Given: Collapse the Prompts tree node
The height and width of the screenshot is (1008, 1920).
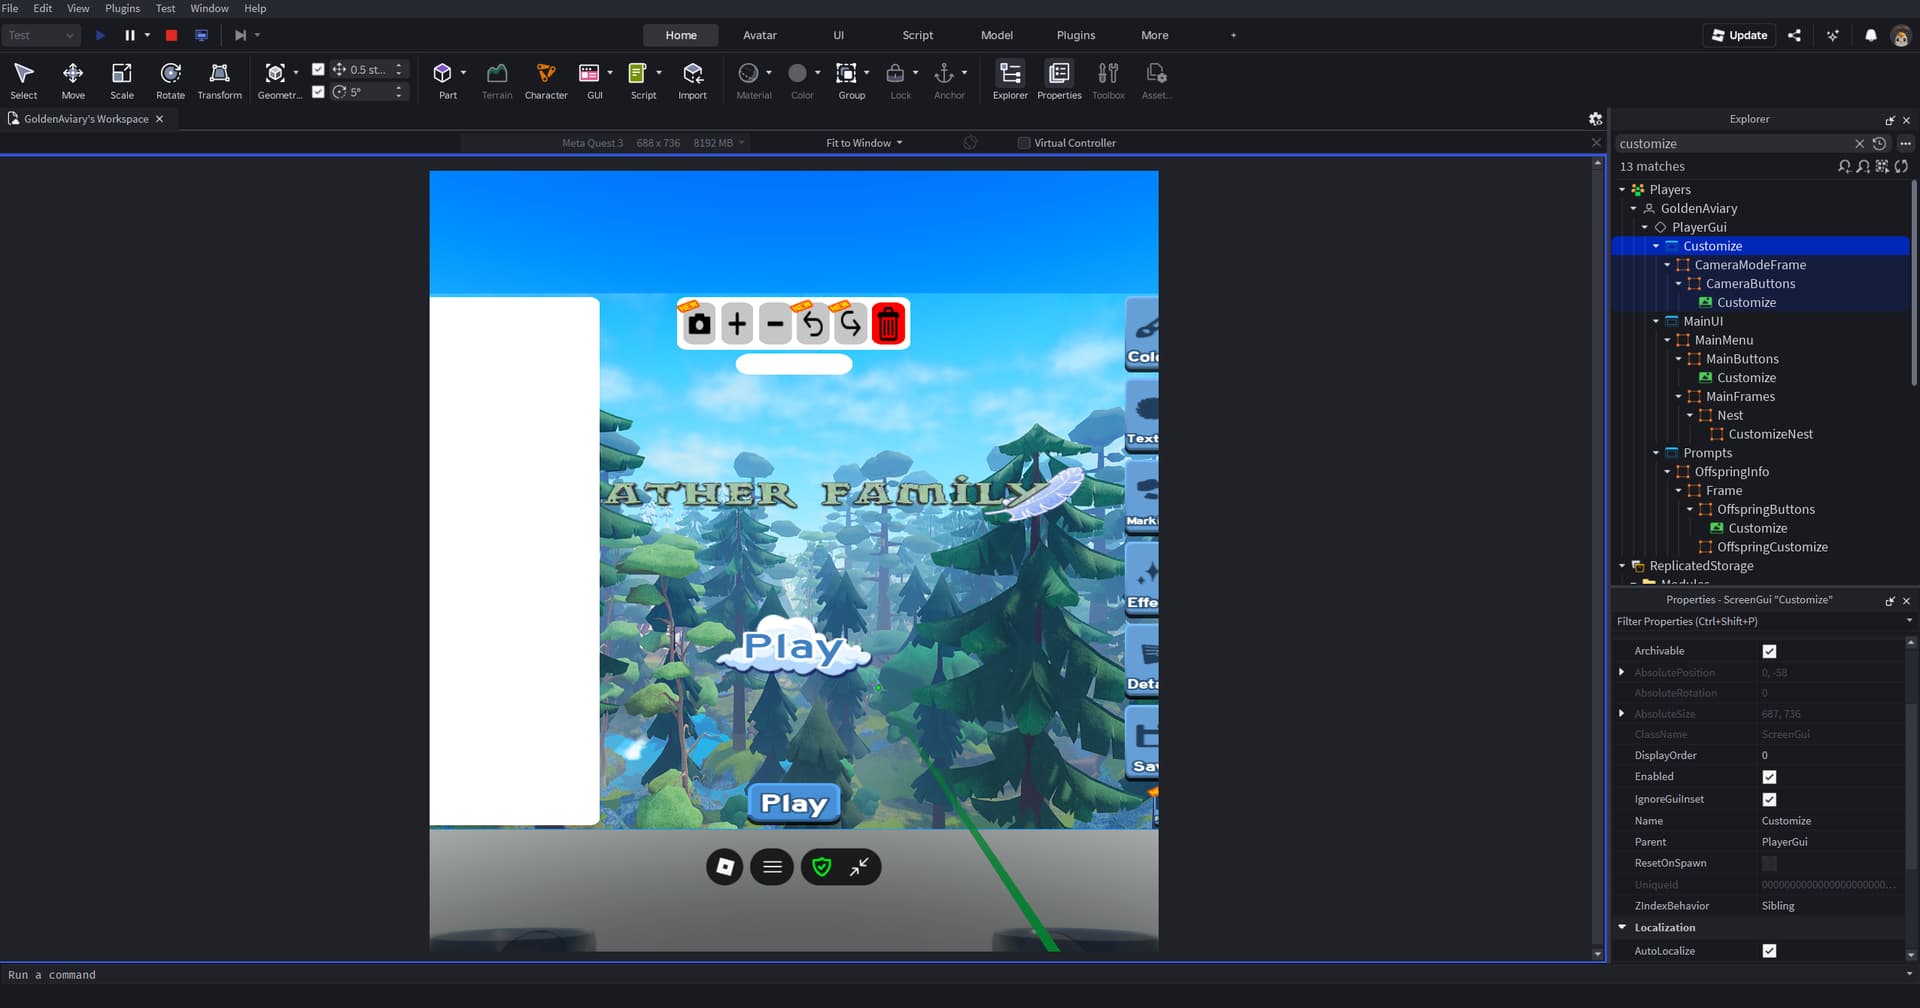Looking at the screenshot, I should click(1656, 453).
